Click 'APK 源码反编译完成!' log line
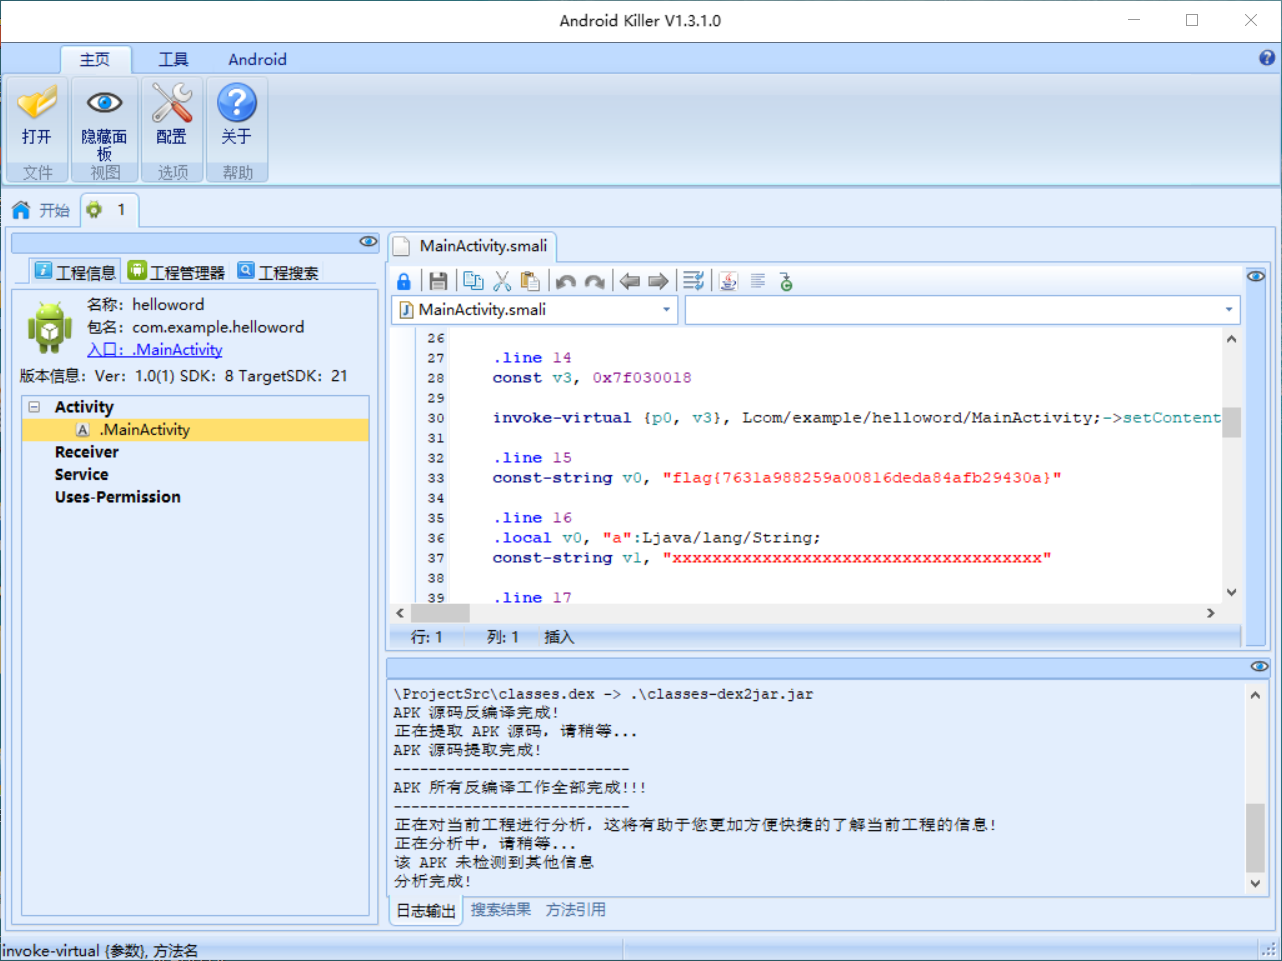 click(476, 712)
